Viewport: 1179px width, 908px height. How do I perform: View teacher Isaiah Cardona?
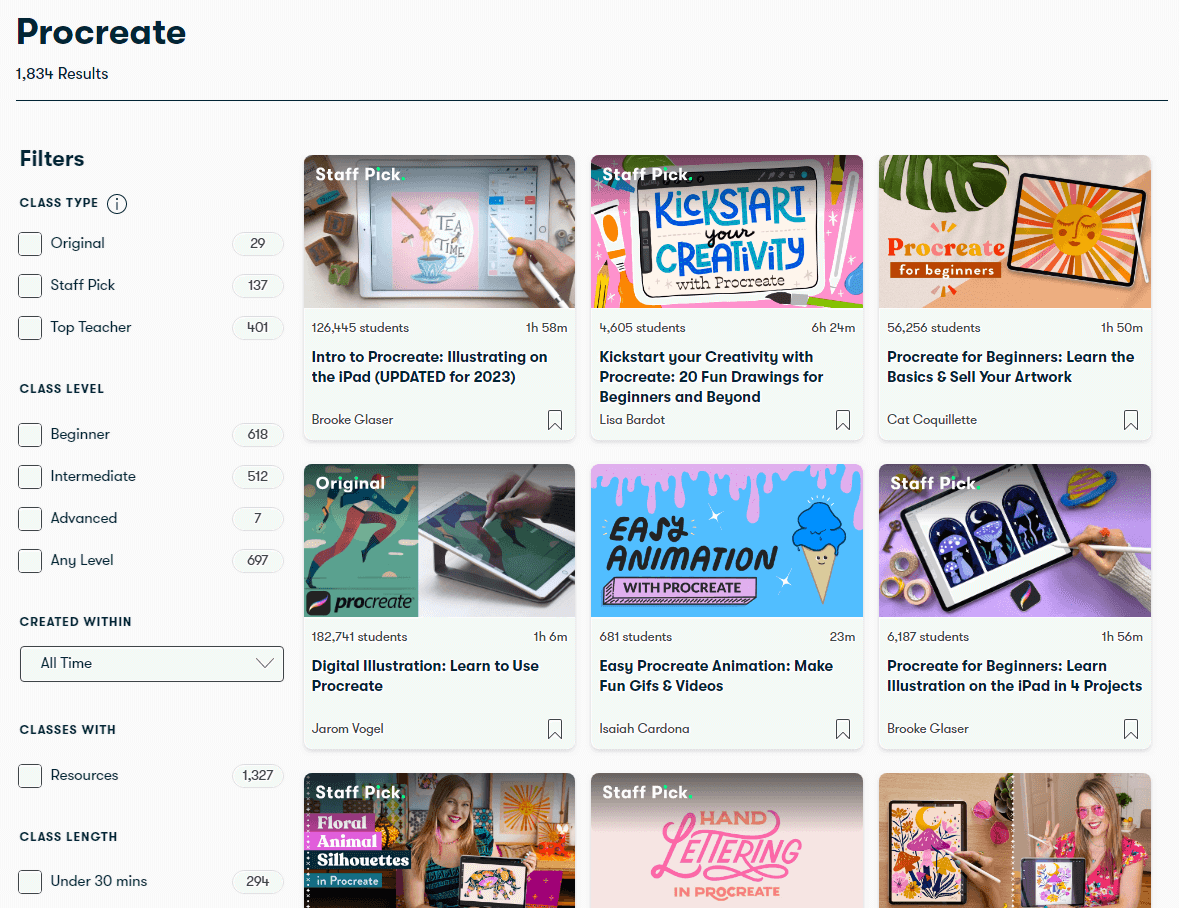644,728
